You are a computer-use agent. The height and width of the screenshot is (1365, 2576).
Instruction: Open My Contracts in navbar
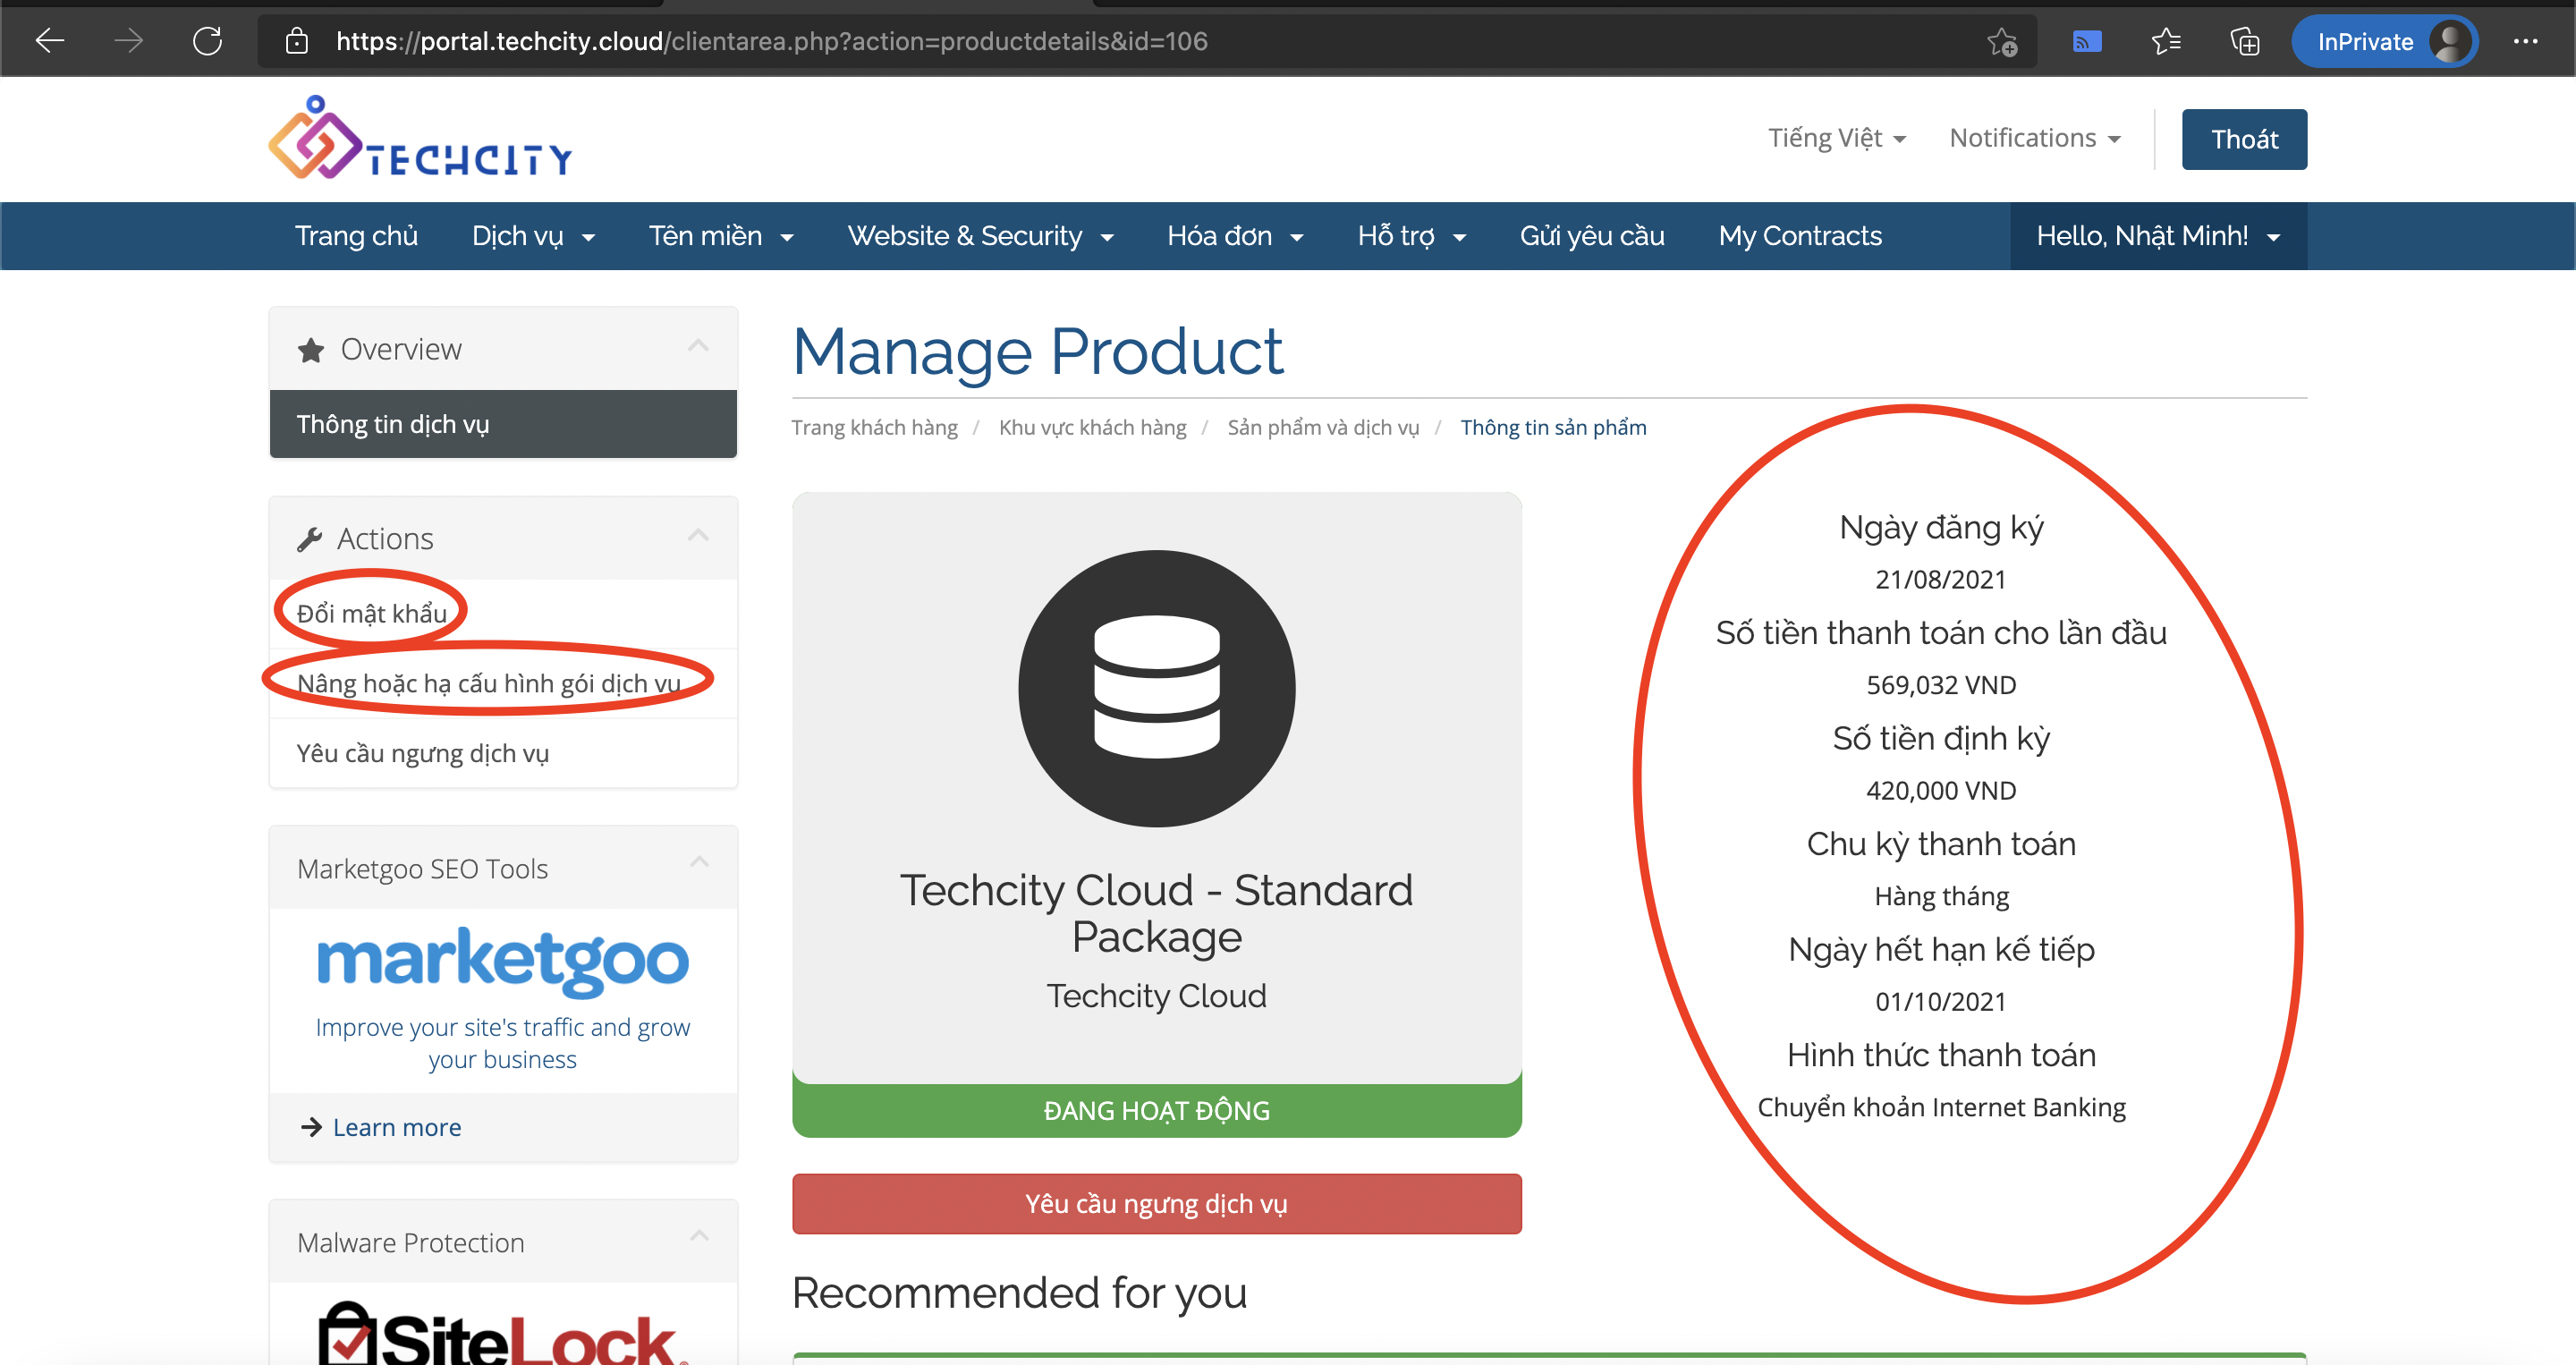[1800, 236]
